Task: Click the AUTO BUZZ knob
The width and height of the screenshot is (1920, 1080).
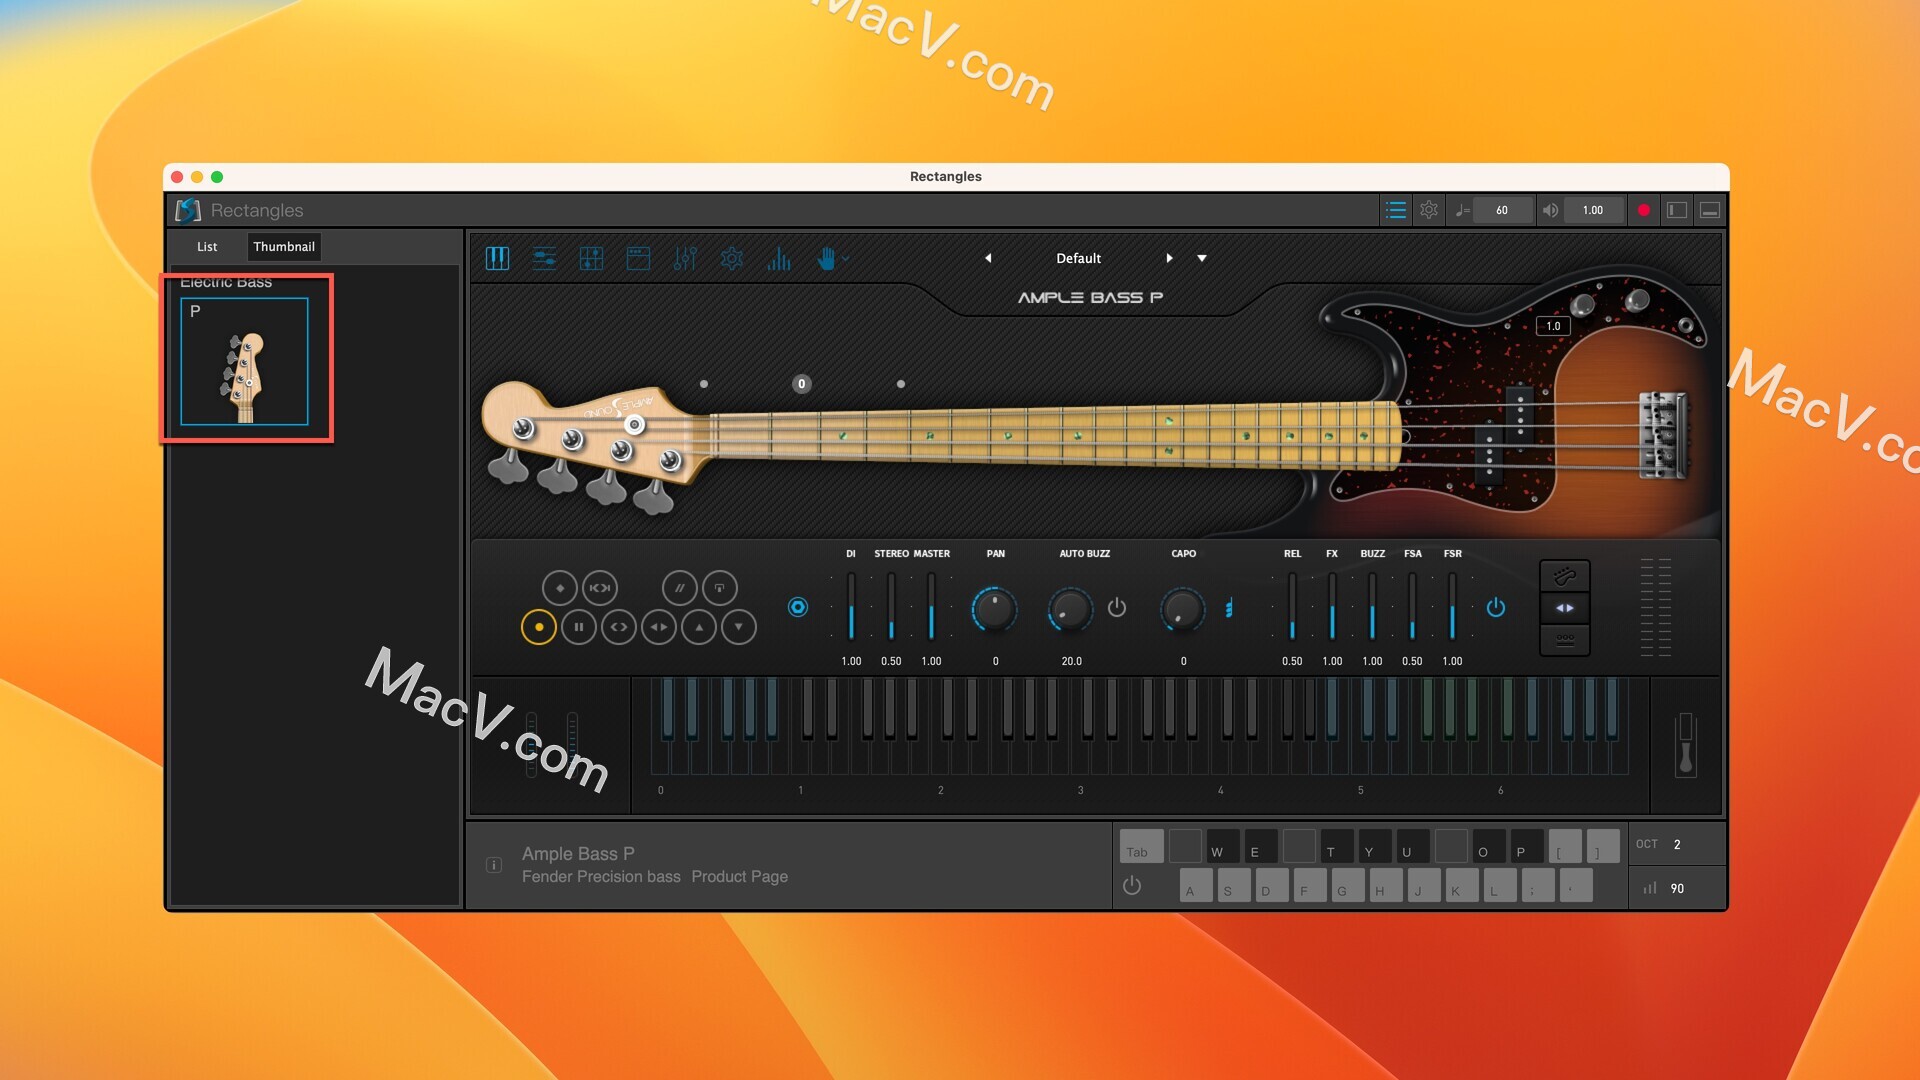Action: click(x=1071, y=609)
